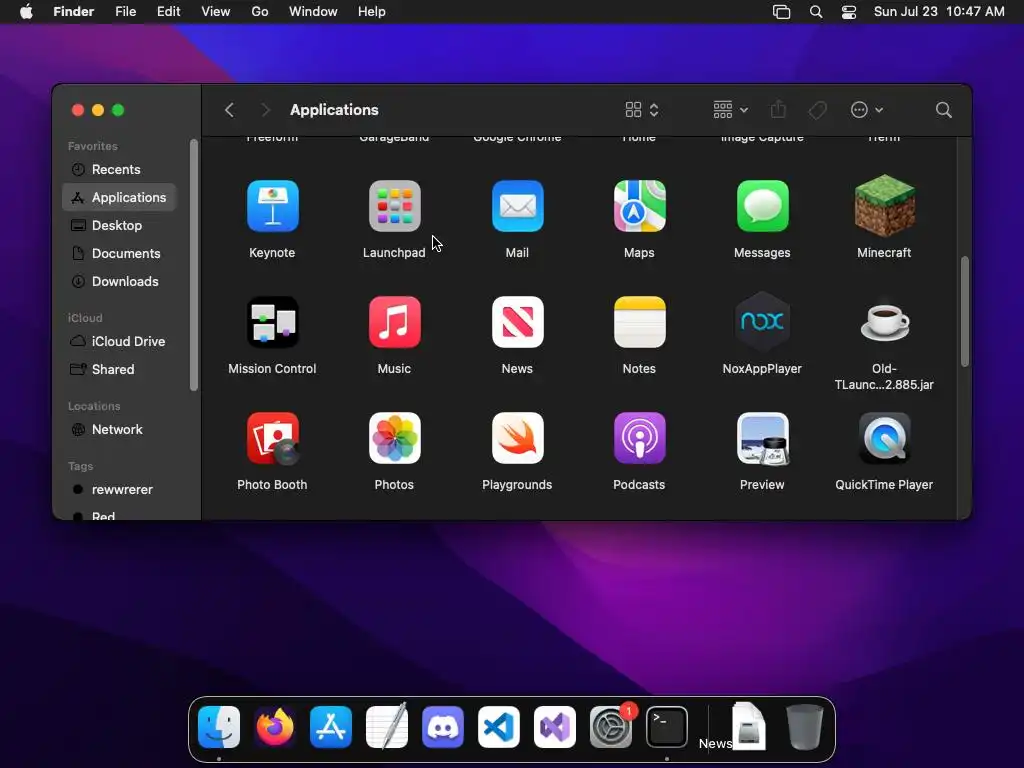Select the Music app icon
The width and height of the screenshot is (1024, 768).
click(394, 322)
